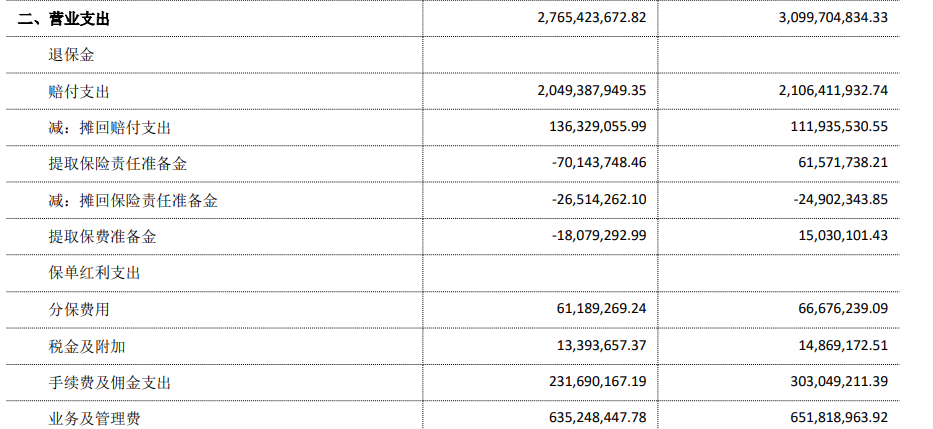The width and height of the screenshot is (933, 429).
Task: Select the 提取保费准备金 label
Action: click(102, 237)
